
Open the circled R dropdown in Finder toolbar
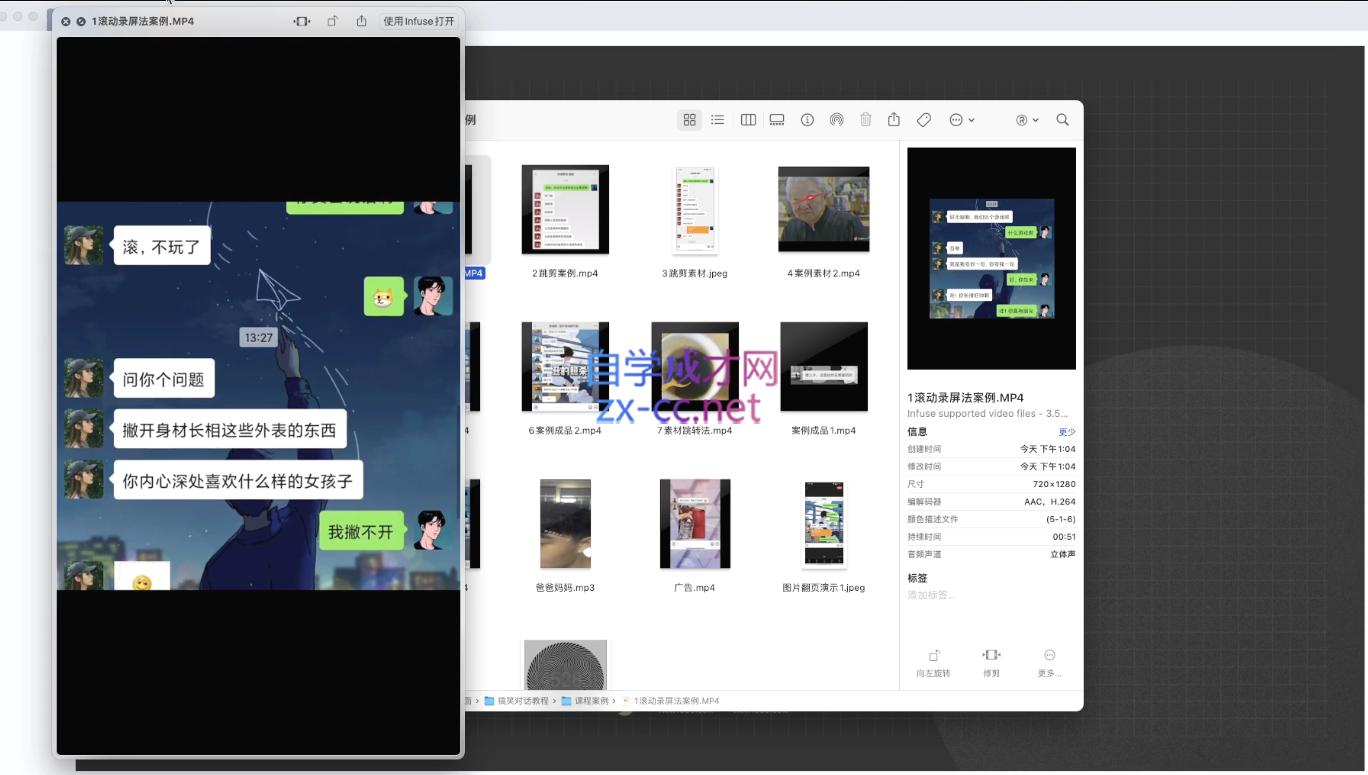tap(1027, 120)
